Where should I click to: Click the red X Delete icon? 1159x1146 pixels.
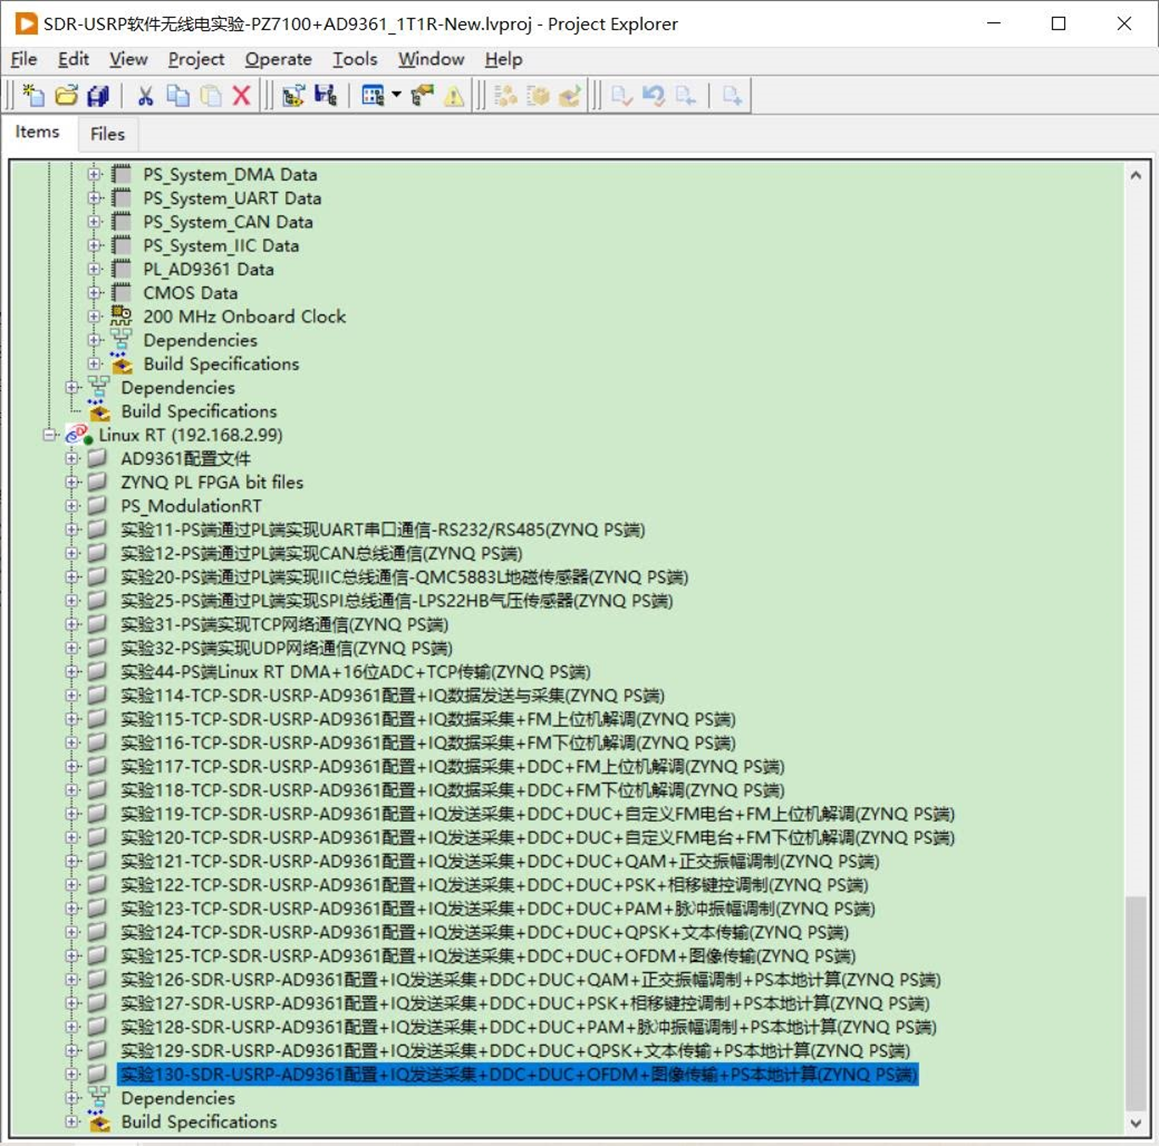click(241, 95)
